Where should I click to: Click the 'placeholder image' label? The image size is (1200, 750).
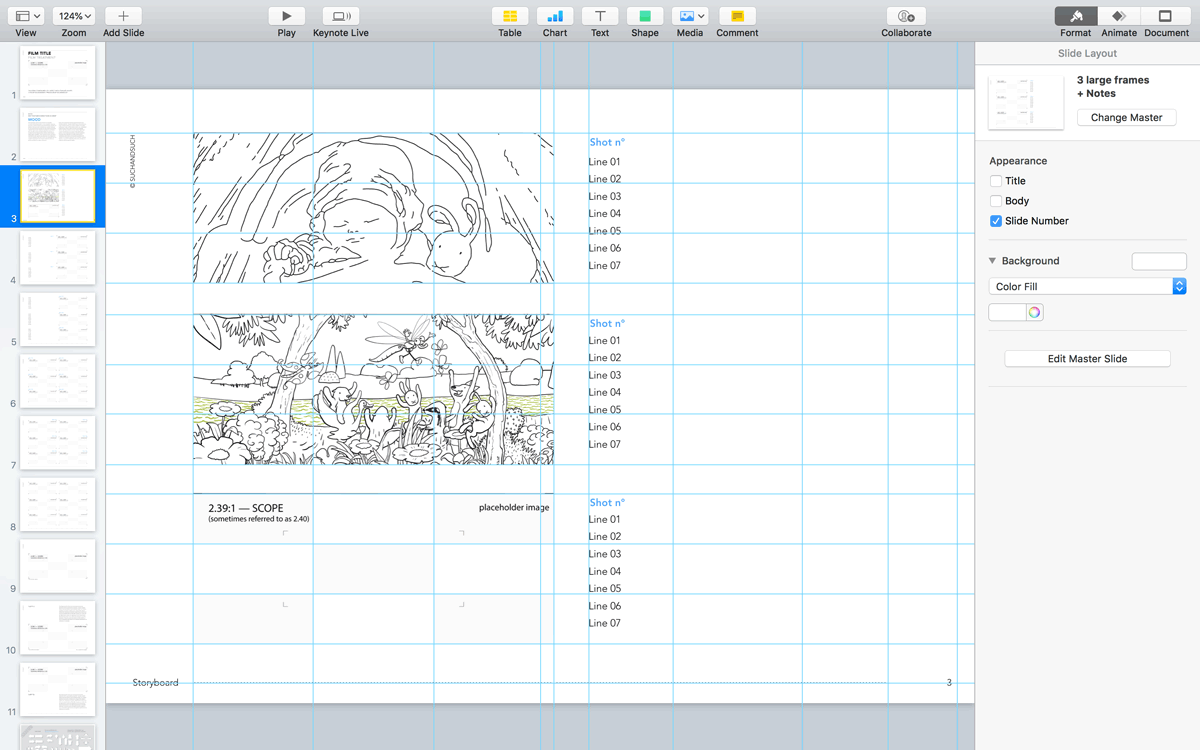[514, 507]
